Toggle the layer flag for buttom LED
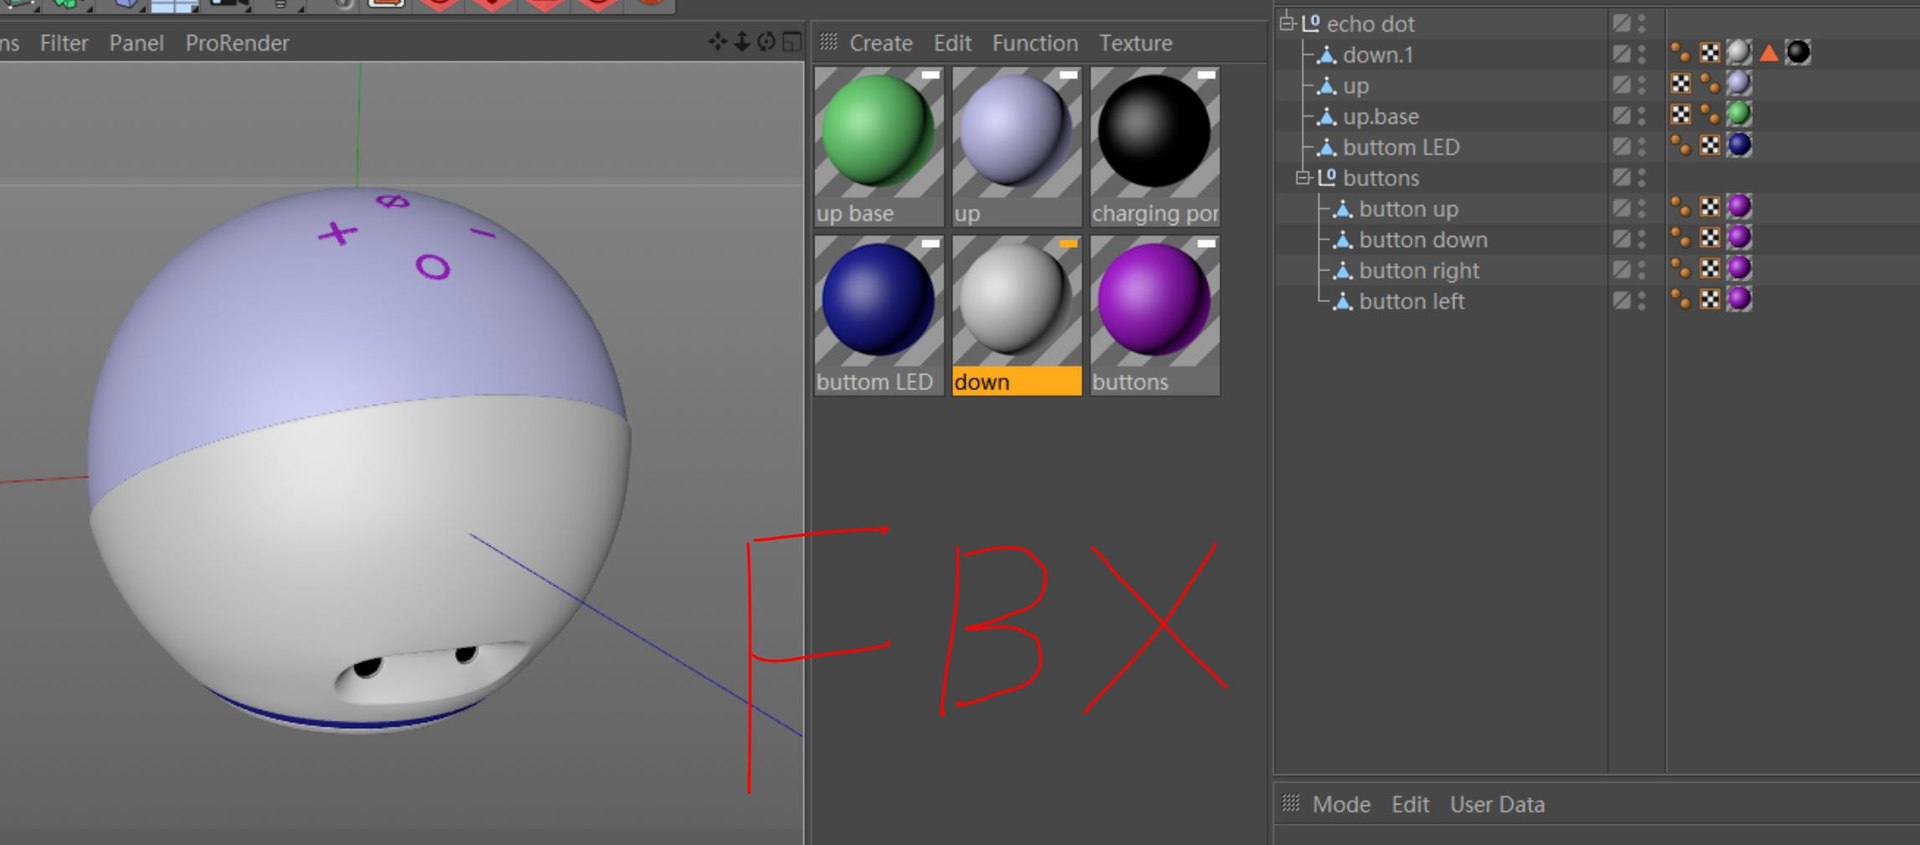 click(x=1622, y=147)
